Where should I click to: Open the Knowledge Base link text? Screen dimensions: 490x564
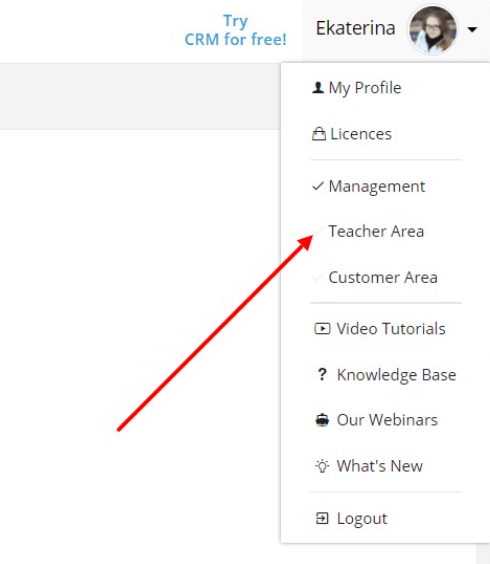(396, 375)
